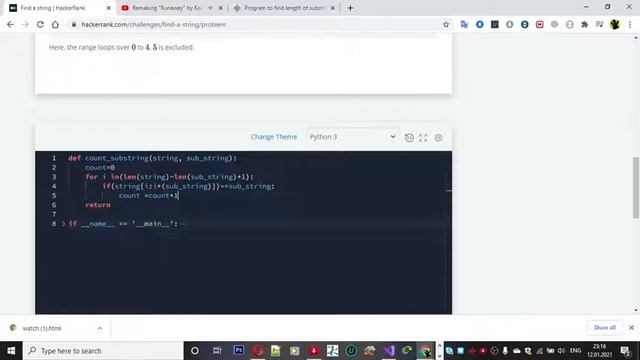
Task: Toggle fullscreen mode for the code editor
Action: pyautogui.click(x=423, y=138)
